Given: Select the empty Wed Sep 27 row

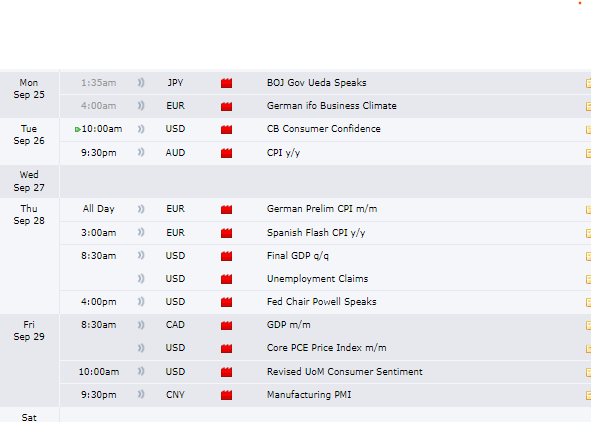Looking at the screenshot, I should point(325,182).
